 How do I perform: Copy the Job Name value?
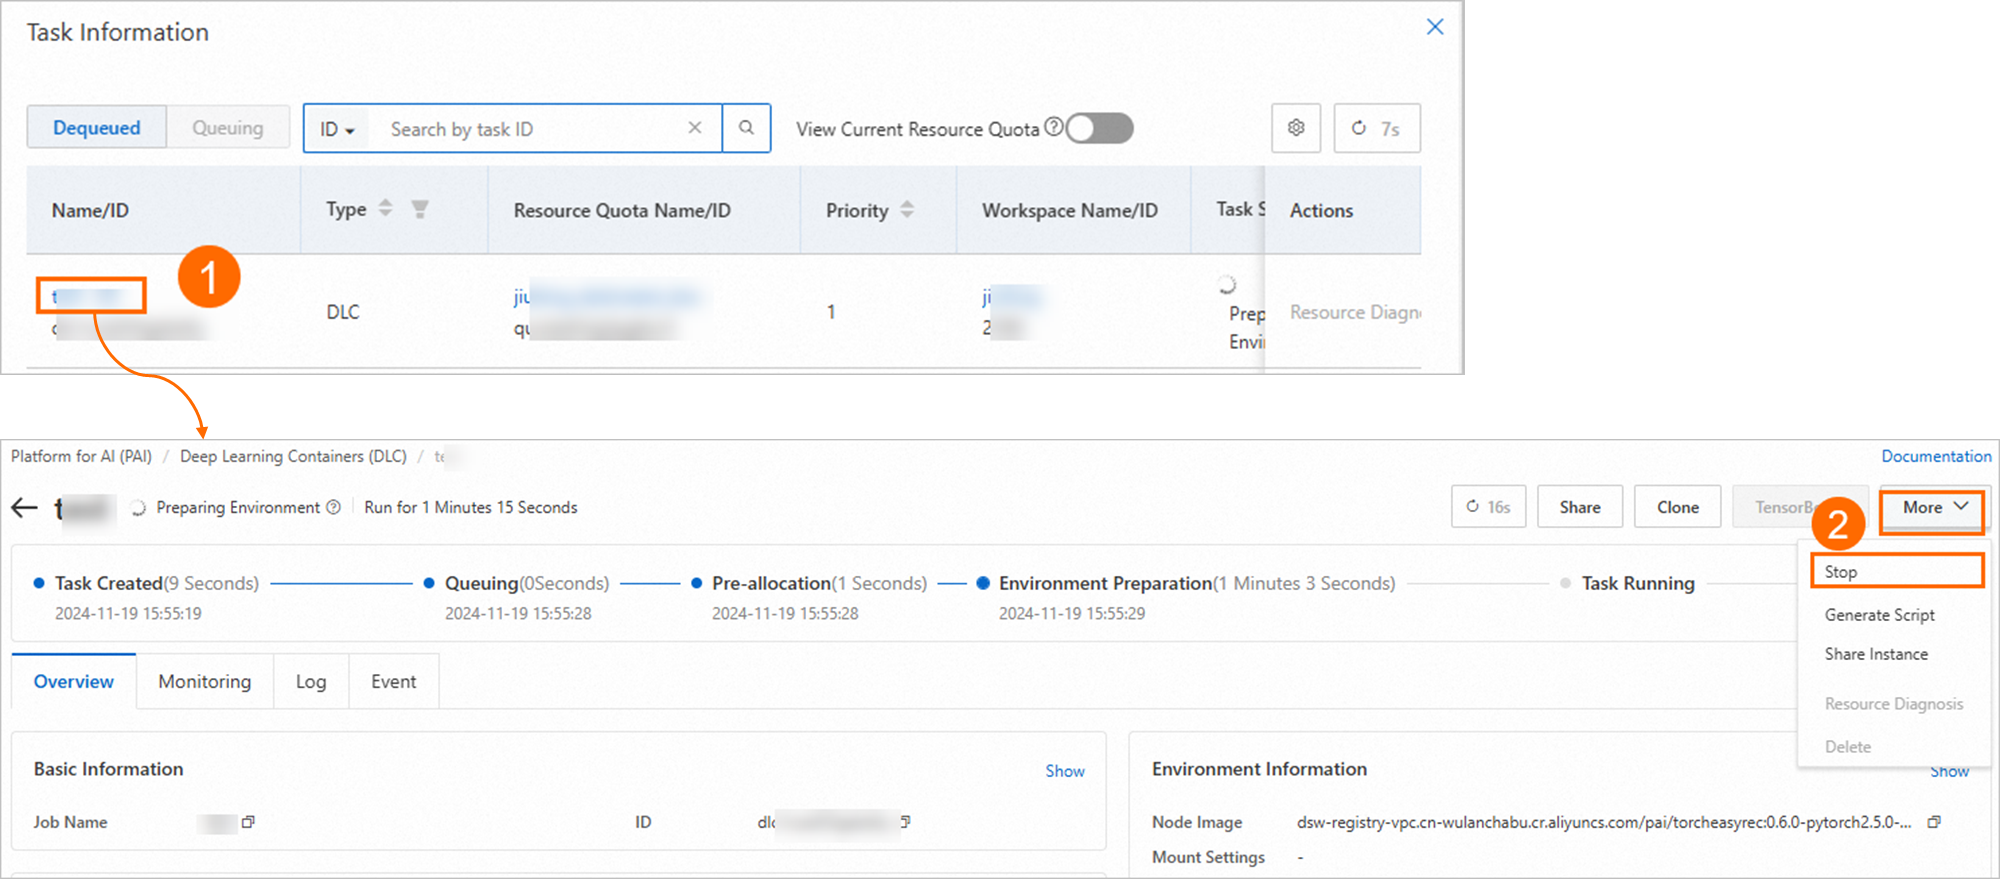[248, 822]
